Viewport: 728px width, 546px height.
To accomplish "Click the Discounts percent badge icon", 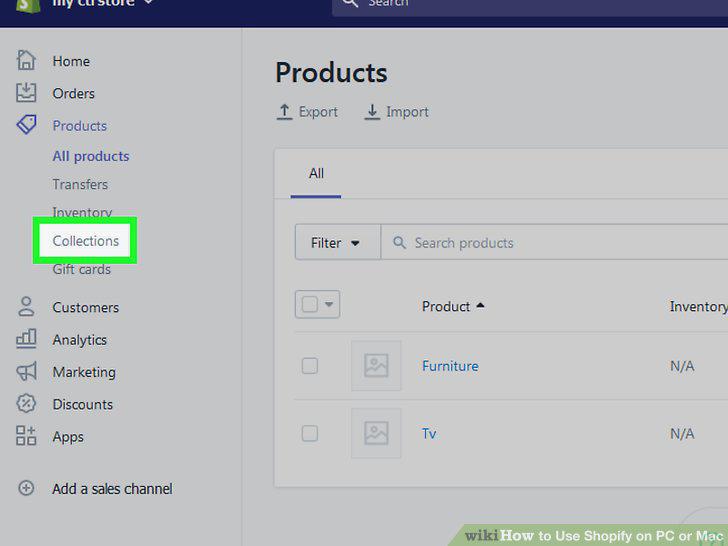I will 26,403.
